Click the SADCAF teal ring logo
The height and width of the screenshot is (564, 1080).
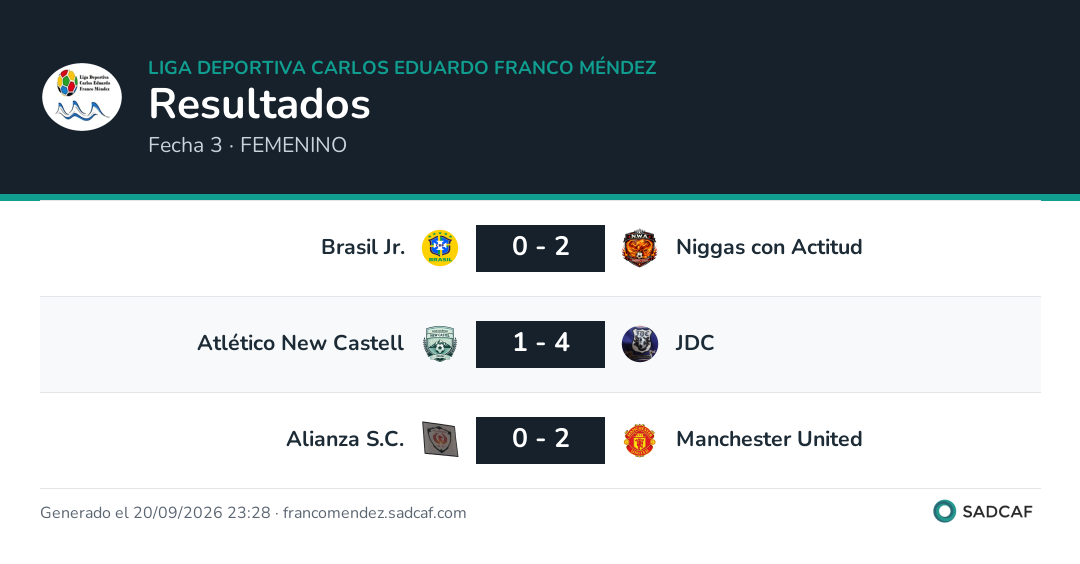point(944,511)
